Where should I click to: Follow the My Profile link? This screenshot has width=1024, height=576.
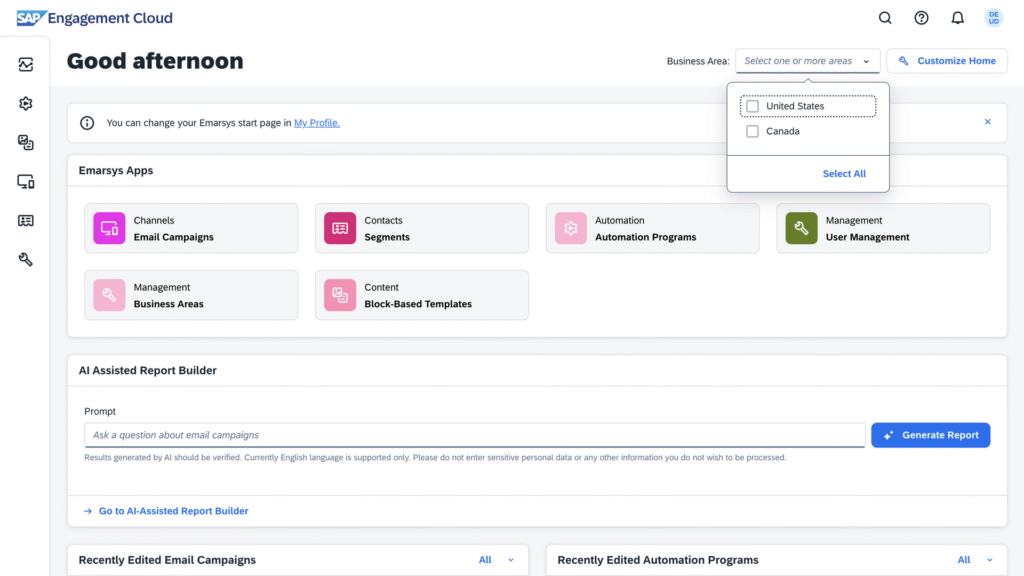pos(316,123)
